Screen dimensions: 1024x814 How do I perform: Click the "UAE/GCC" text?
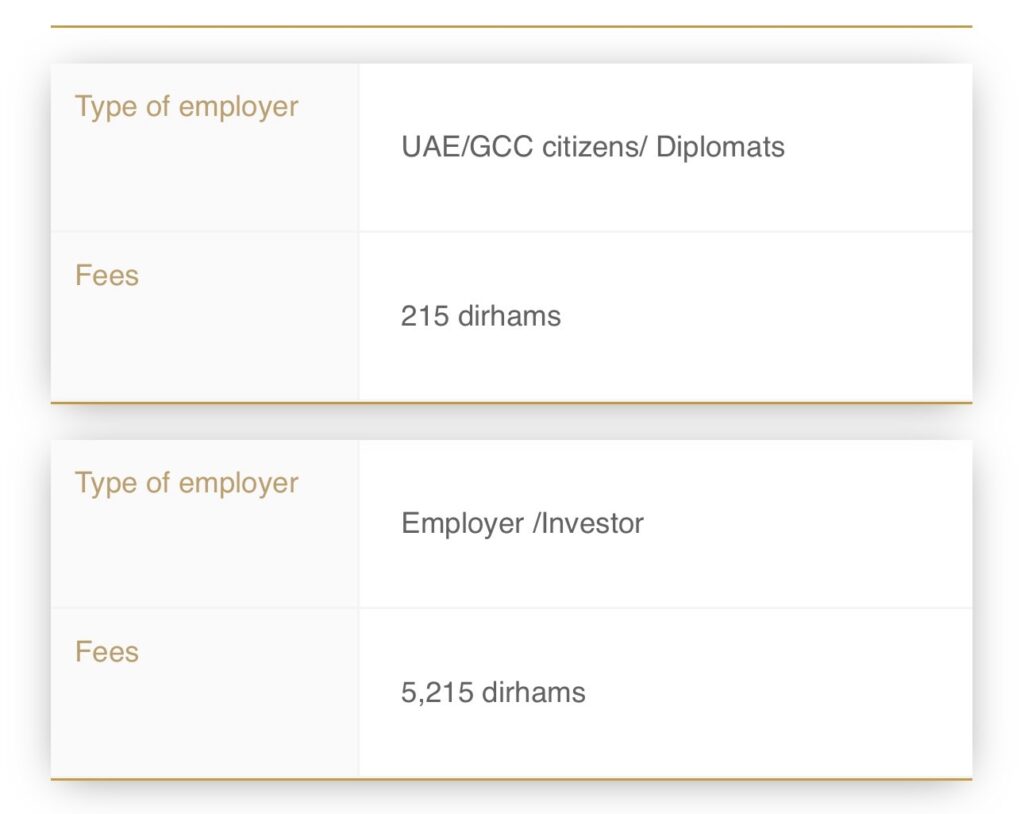467,147
